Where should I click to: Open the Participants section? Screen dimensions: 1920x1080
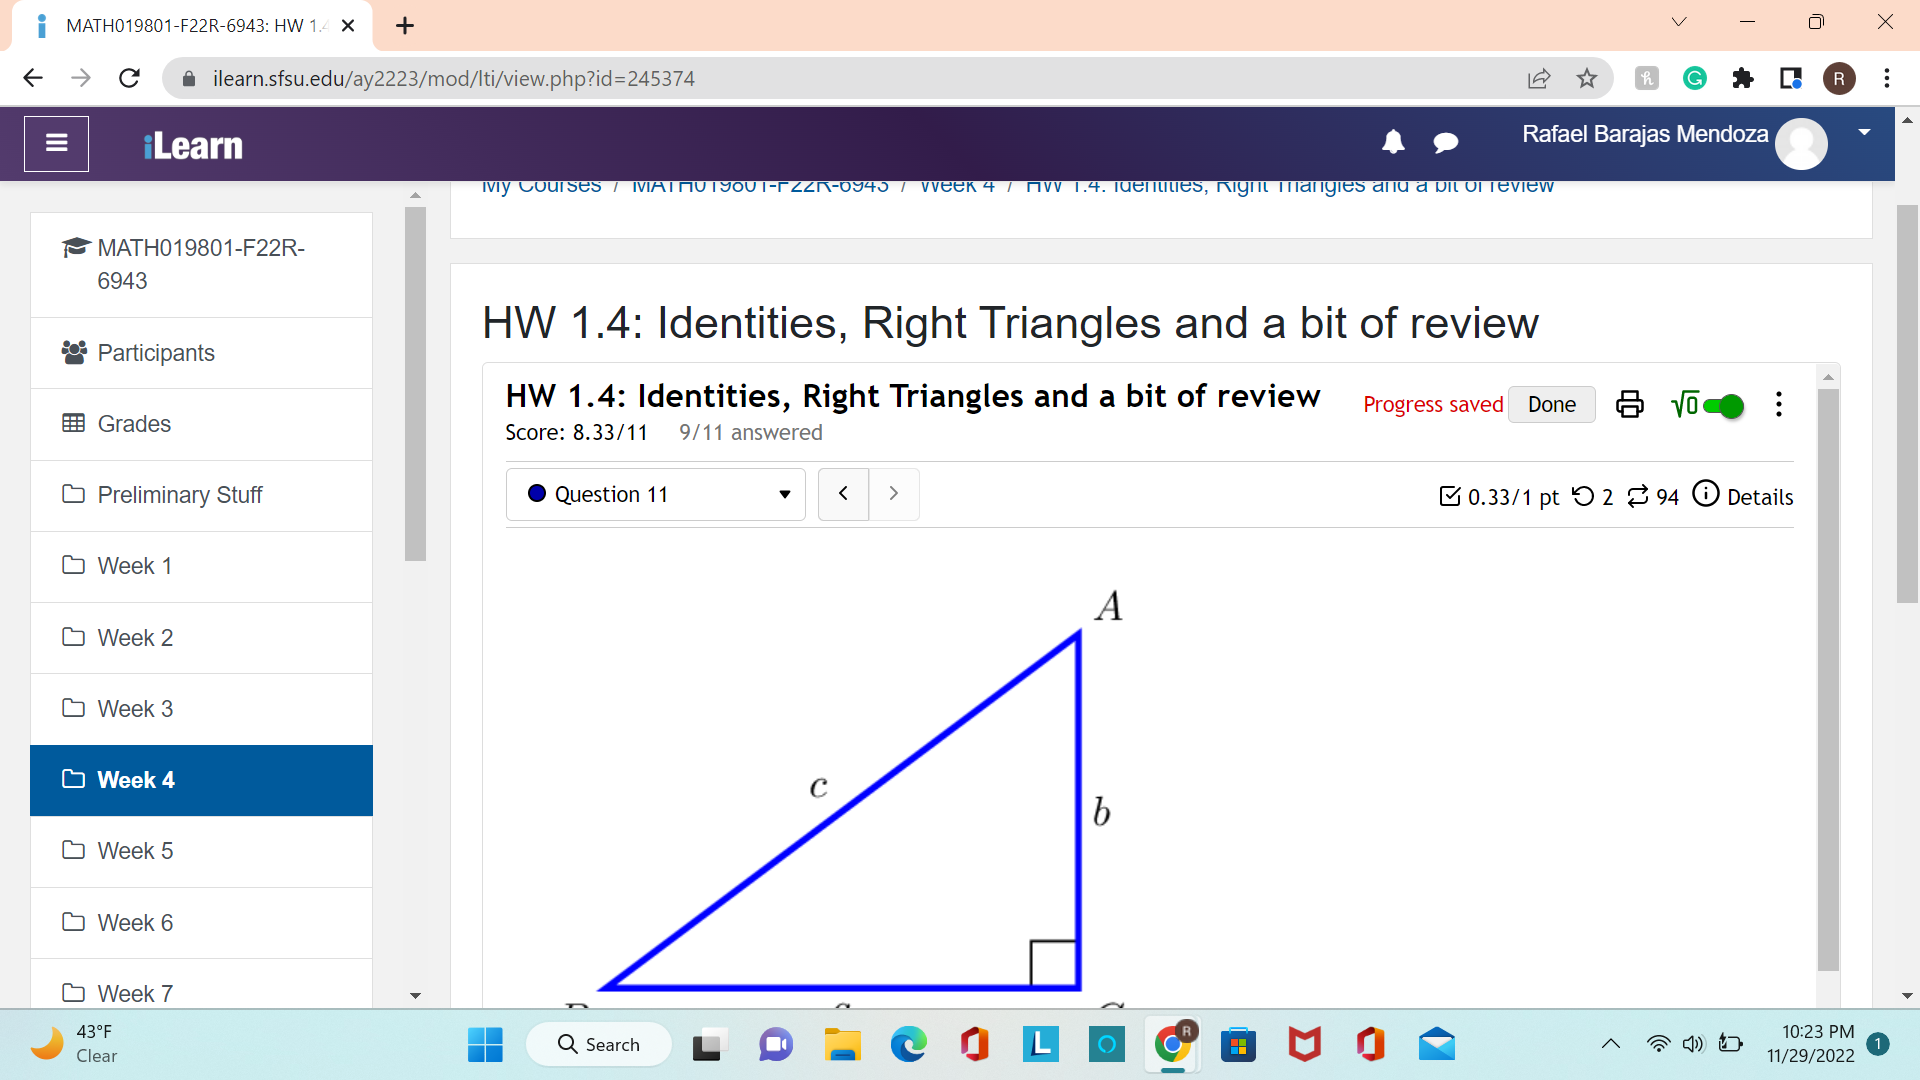click(x=156, y=352)
